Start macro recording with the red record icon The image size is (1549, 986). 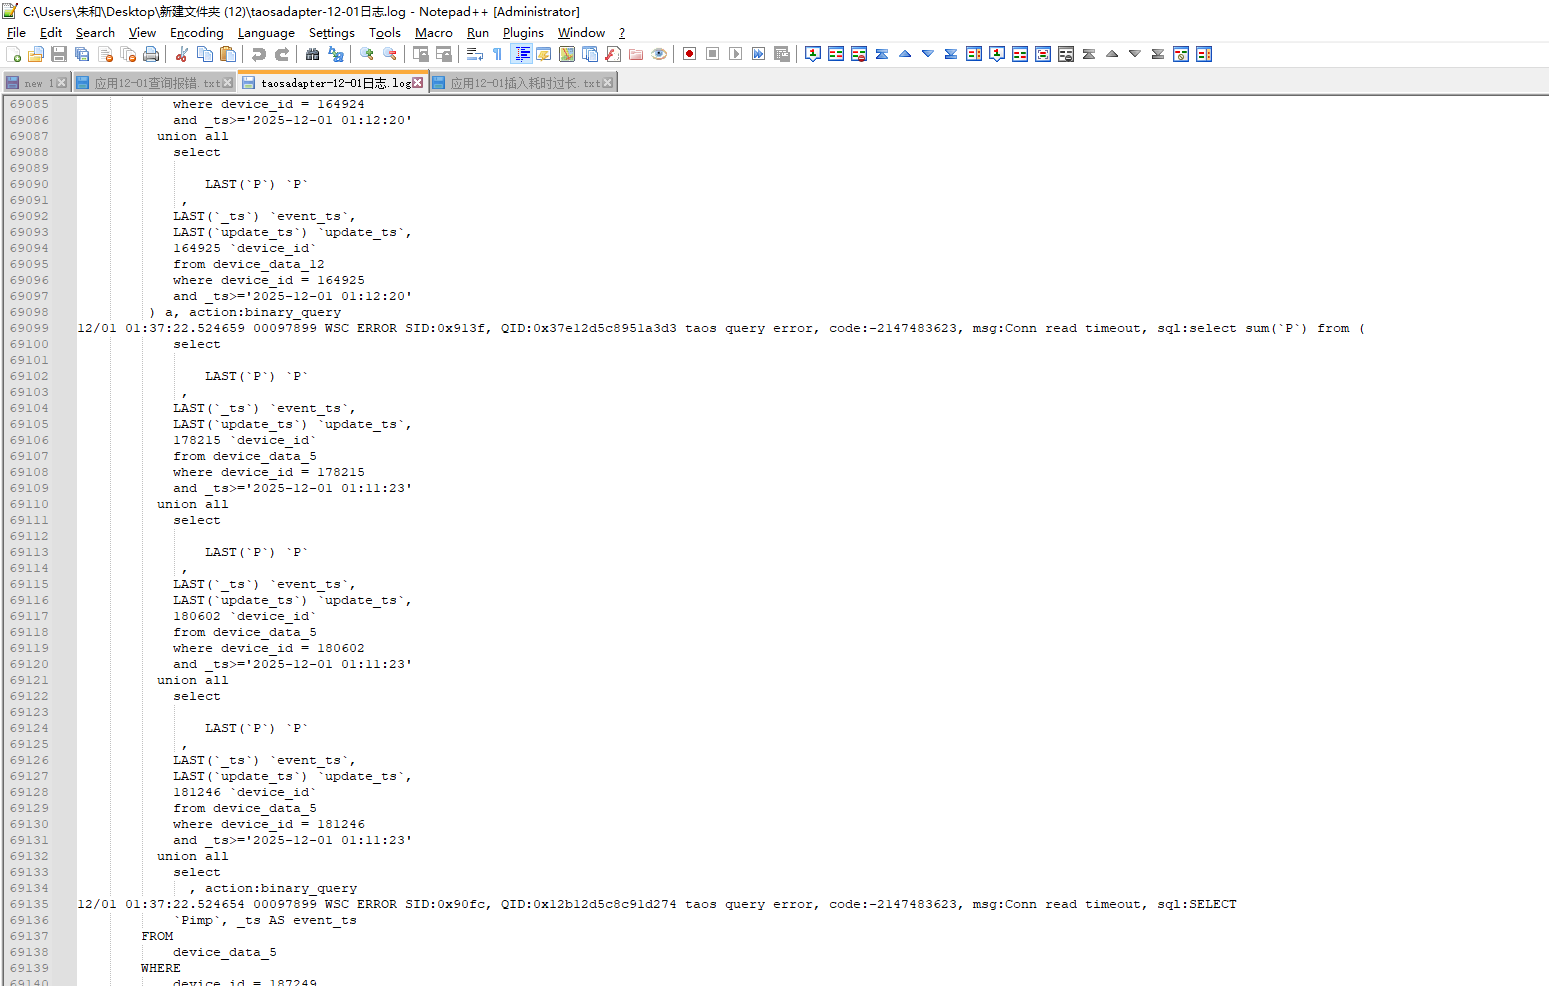689,54
